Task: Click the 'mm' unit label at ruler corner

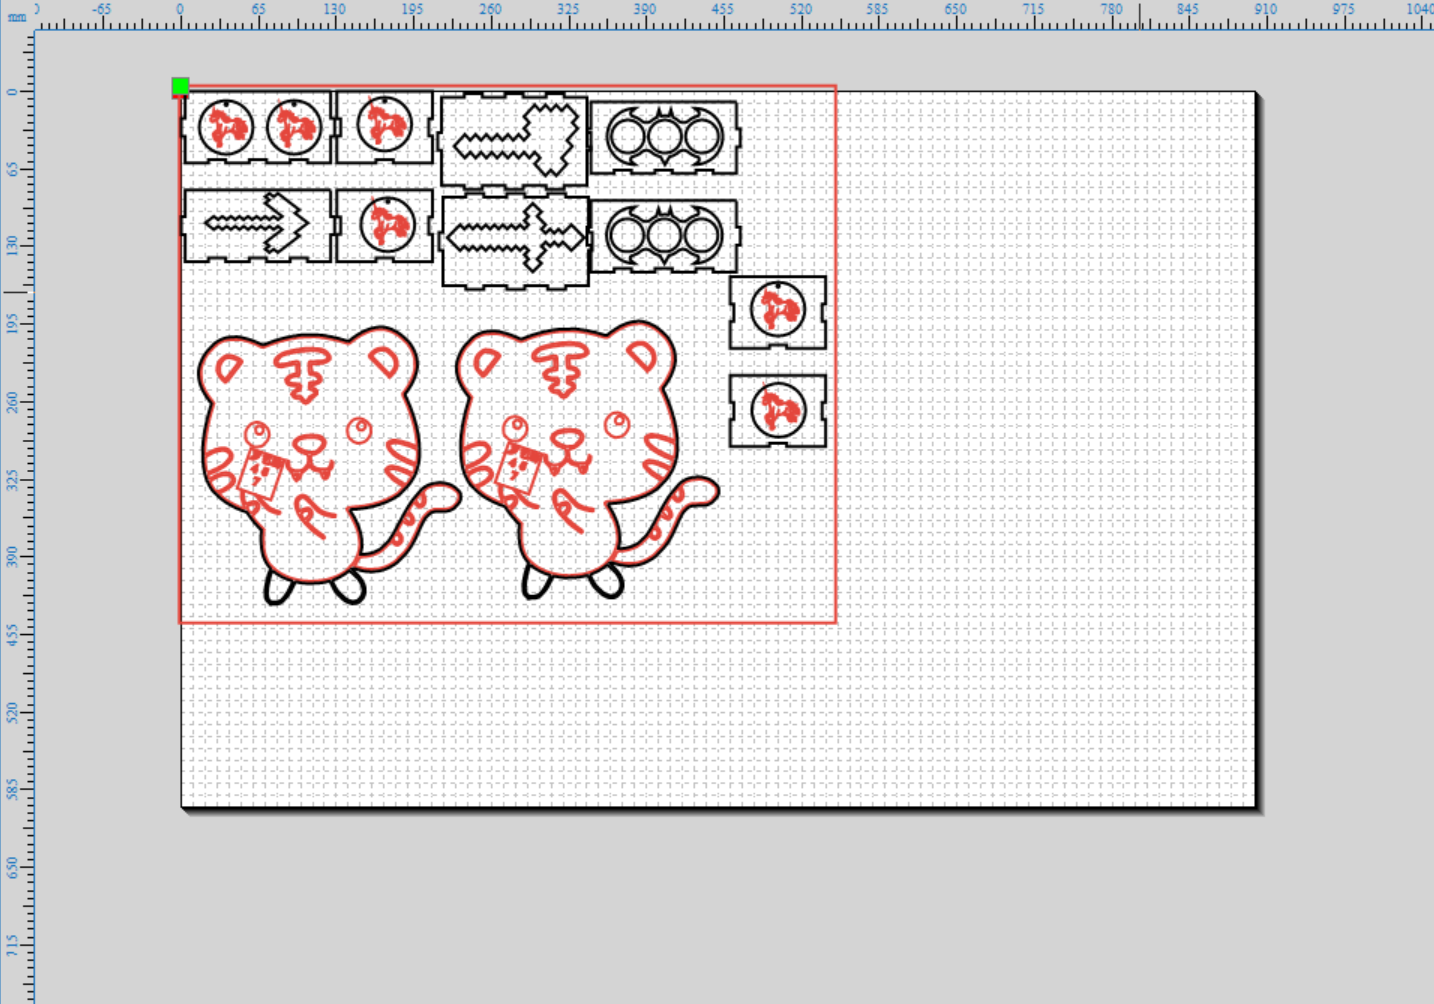Action: pyautogui.click(x=17, y=17)
